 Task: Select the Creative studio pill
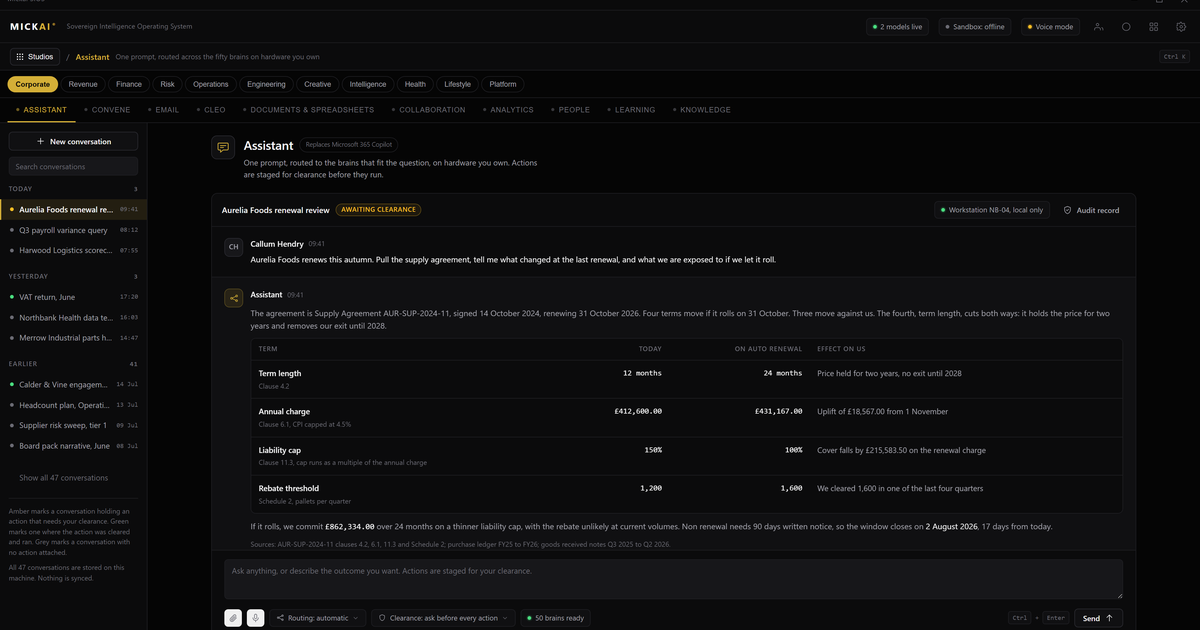click(318, 84)
